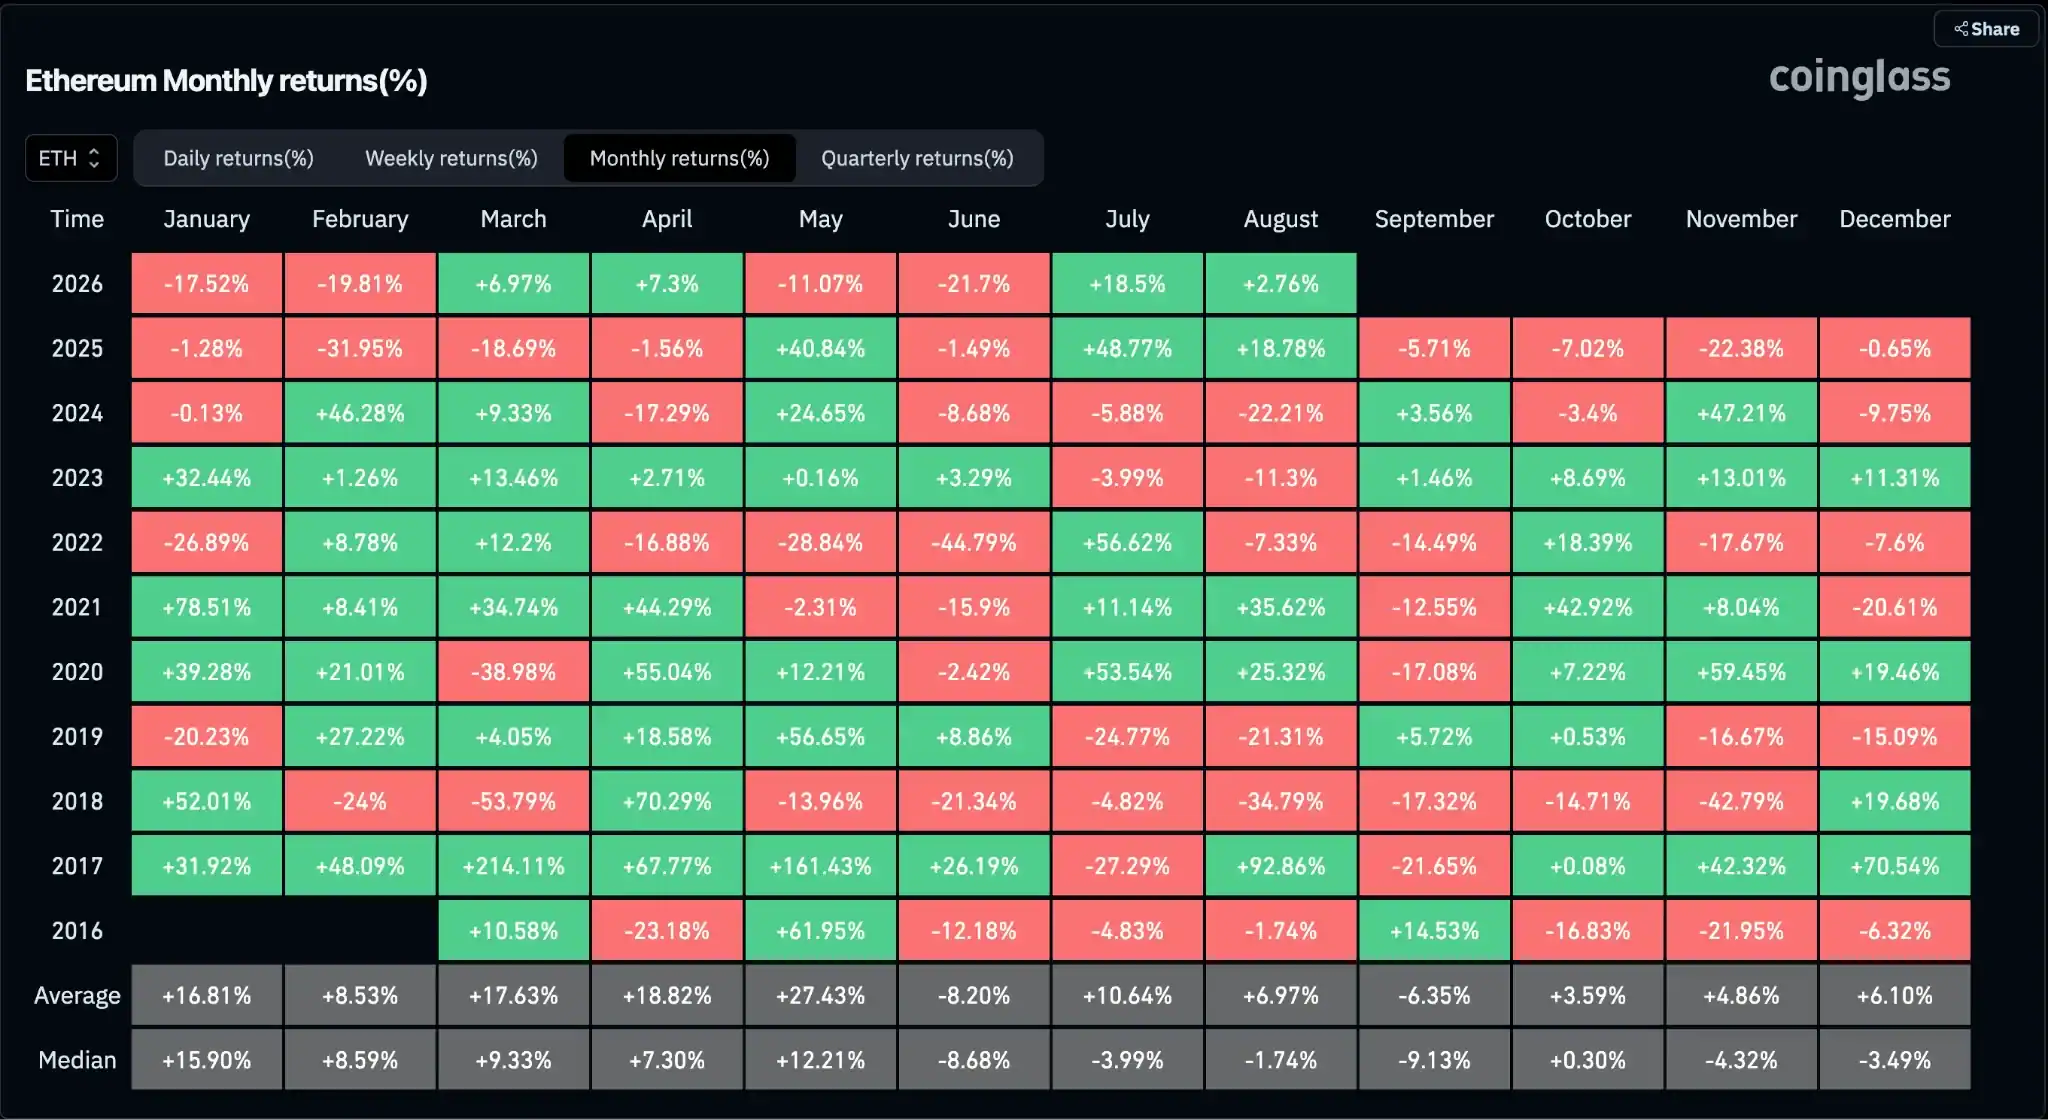Image resolution: width=2048 pixels, height=1120 pixels.
Task: Select the 2025 row label
Action: [x=77, y=349]
